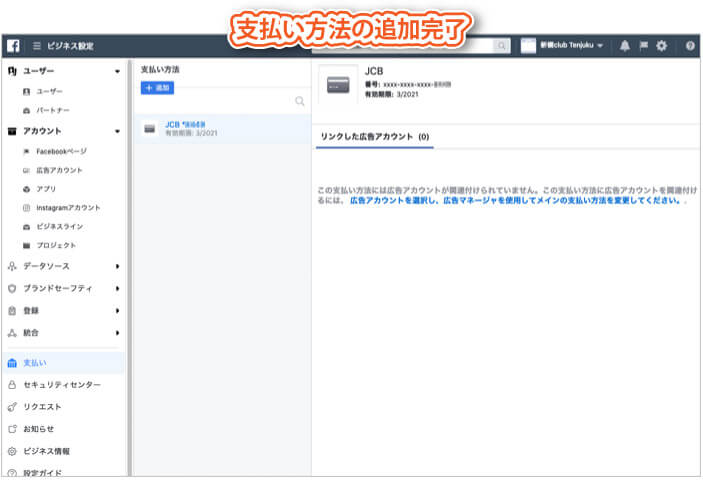The image size is (703, 480).
Task: Select ユーザー sub-item in sidebar
Action: [x=49, y=91]
